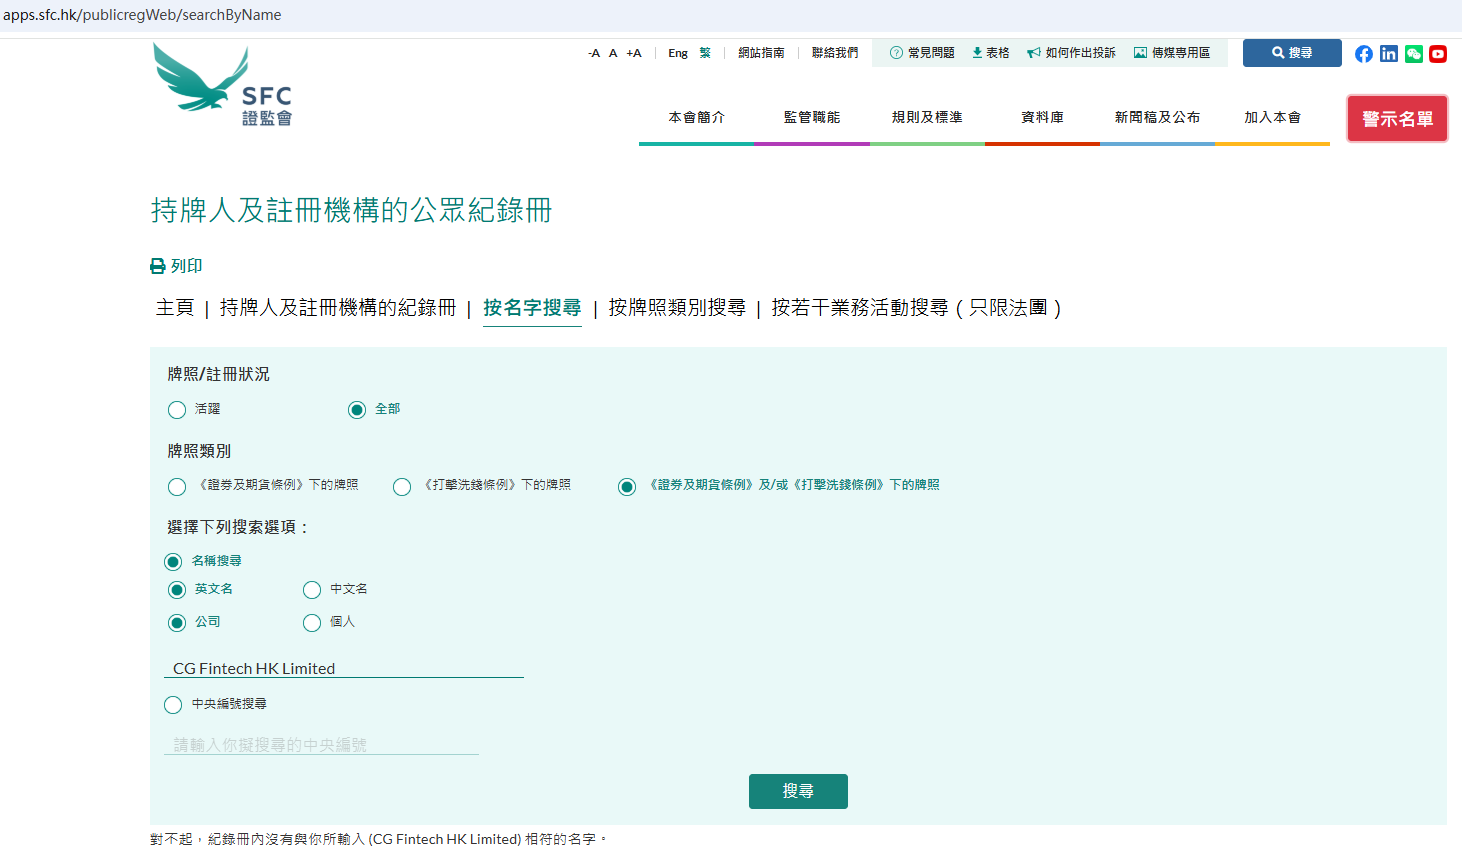1462x848 pixels.
Task: Click the red 警示名單 button
Action: click(1397, 119)
